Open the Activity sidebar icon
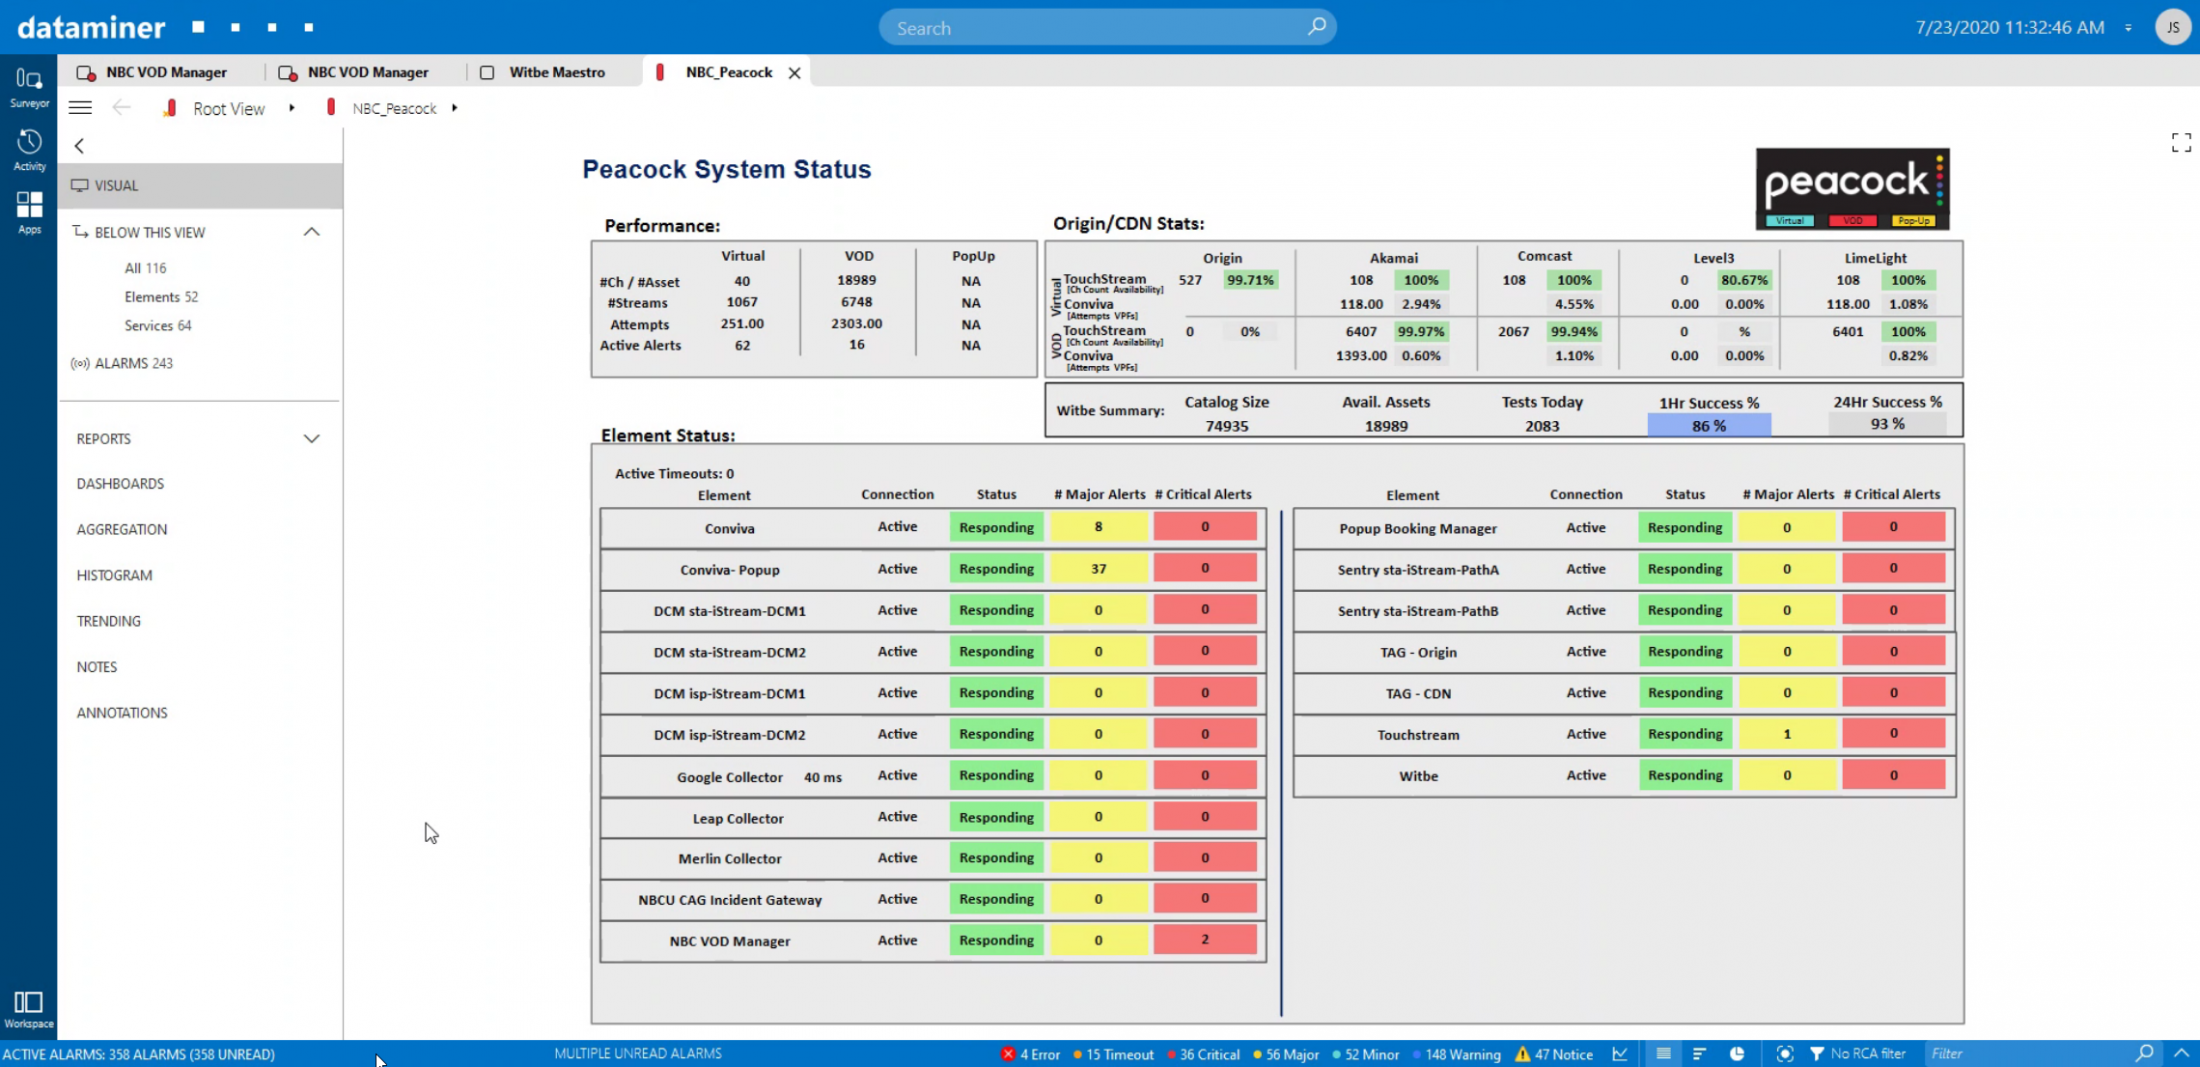Image resolution: width=2200 pixels, height=1067 pixels. point(29,150)
